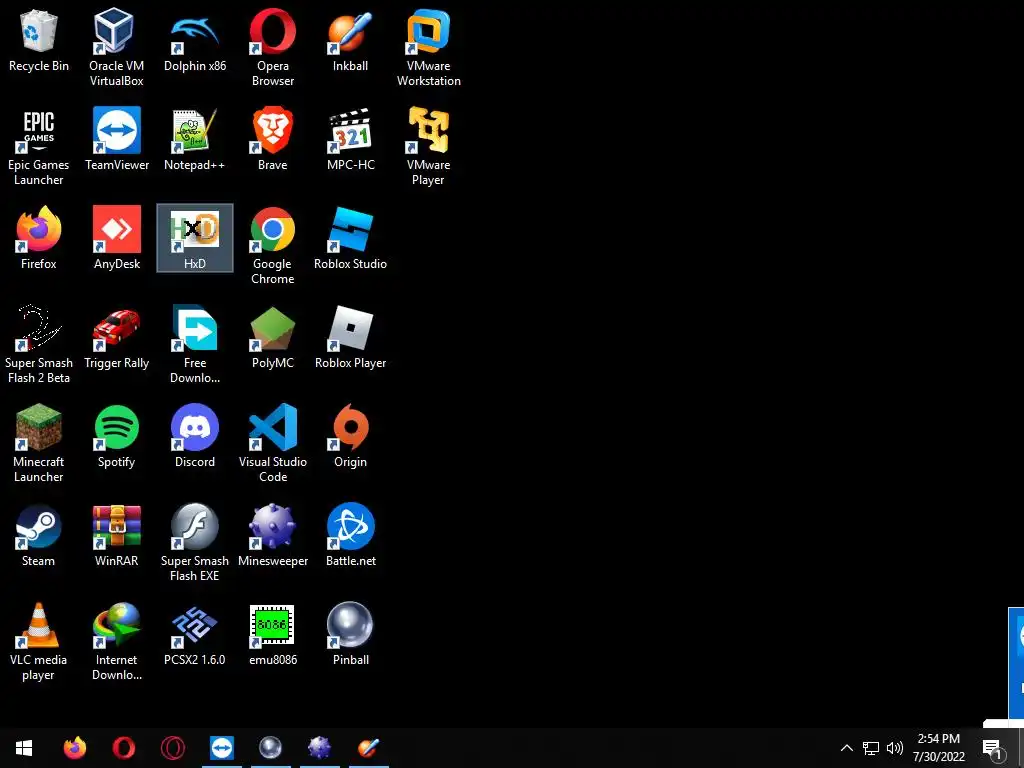Switch to Inkball in the taskbar
Image resolution: width=1024 pixels, height=768 pixels.
(x=369, y=748)
